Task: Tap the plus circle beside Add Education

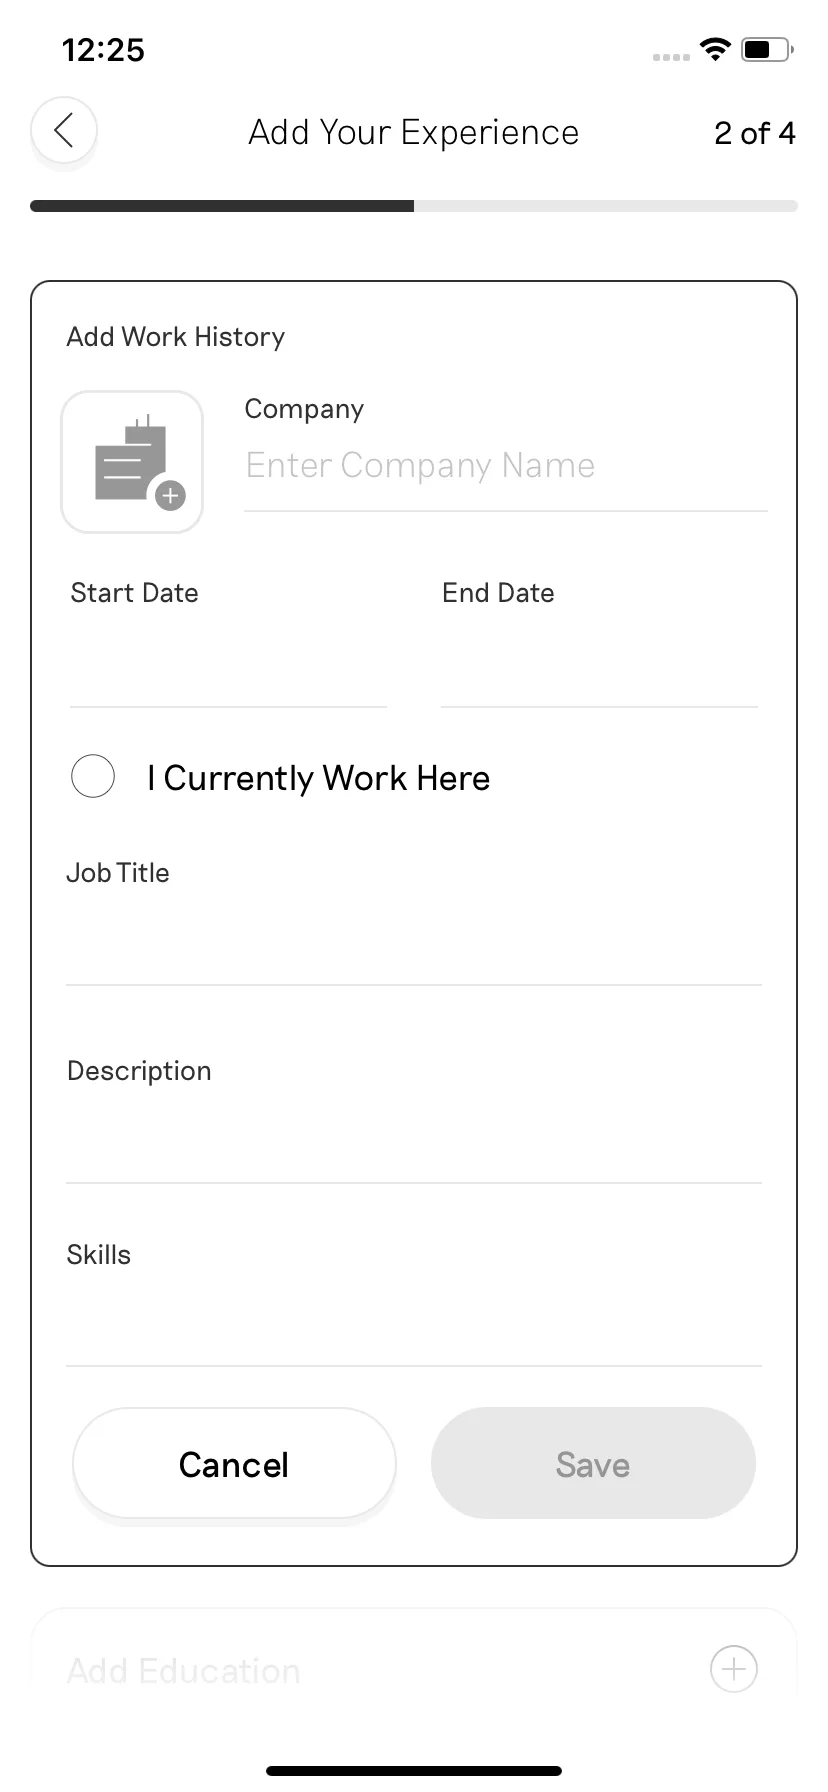Action: click(x=734, y=1668)
